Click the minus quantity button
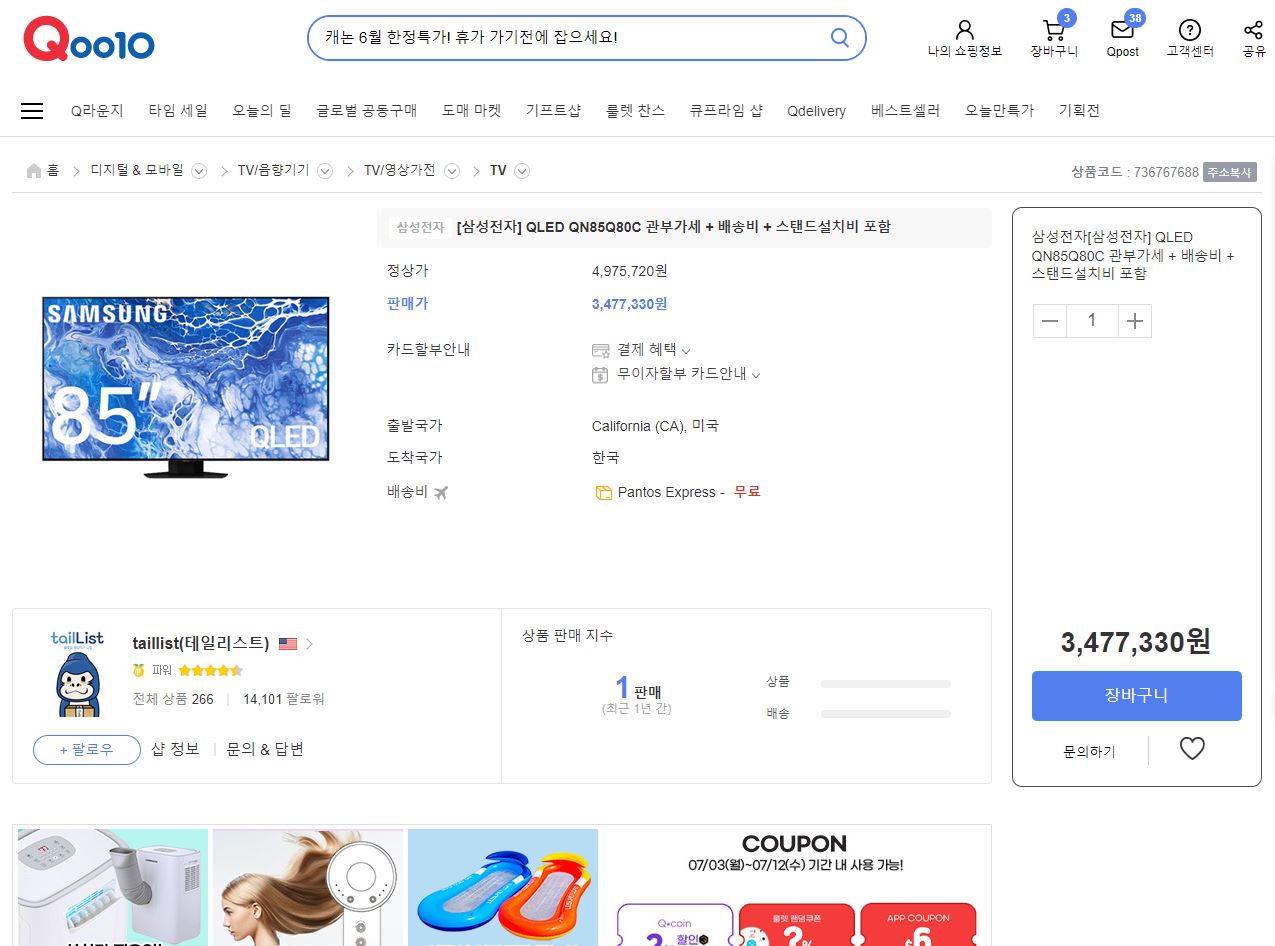 [1050, 321]
